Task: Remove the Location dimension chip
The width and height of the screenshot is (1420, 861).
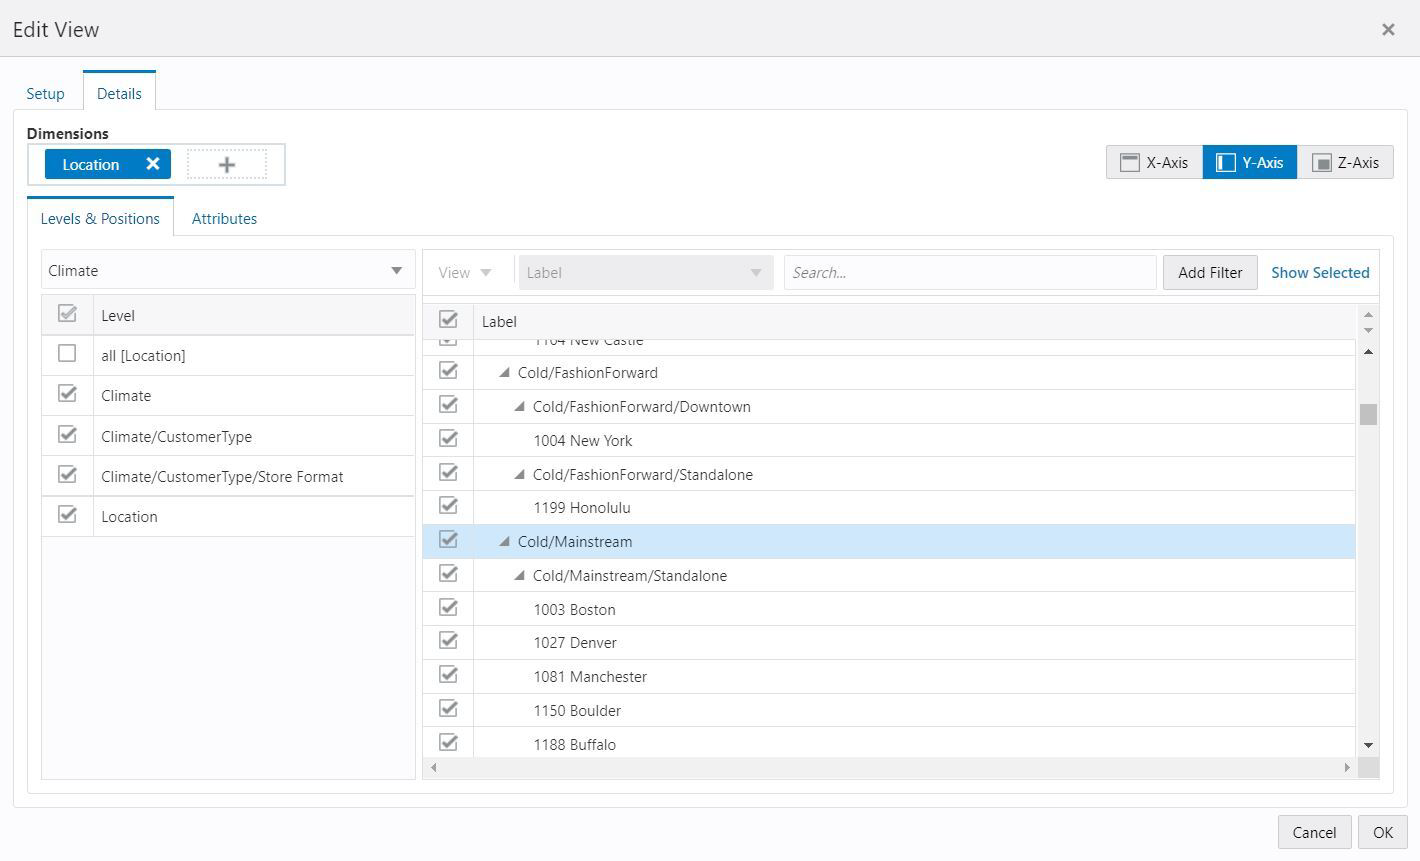Action: [153, 164]
